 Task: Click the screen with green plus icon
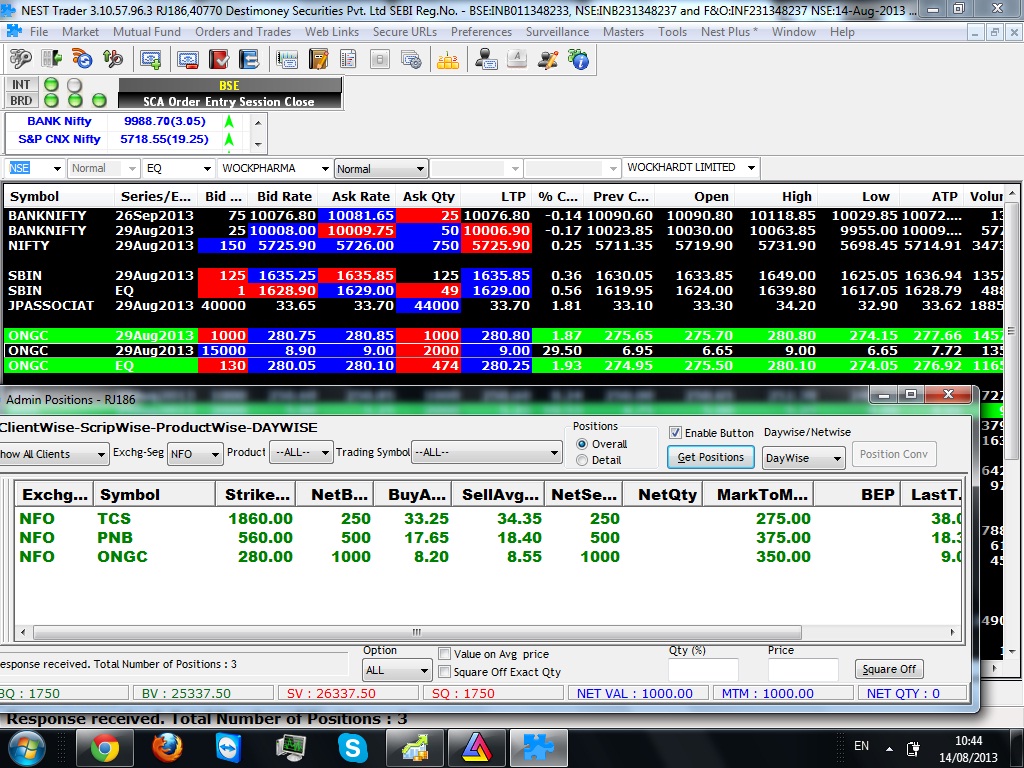pos(151,60)
